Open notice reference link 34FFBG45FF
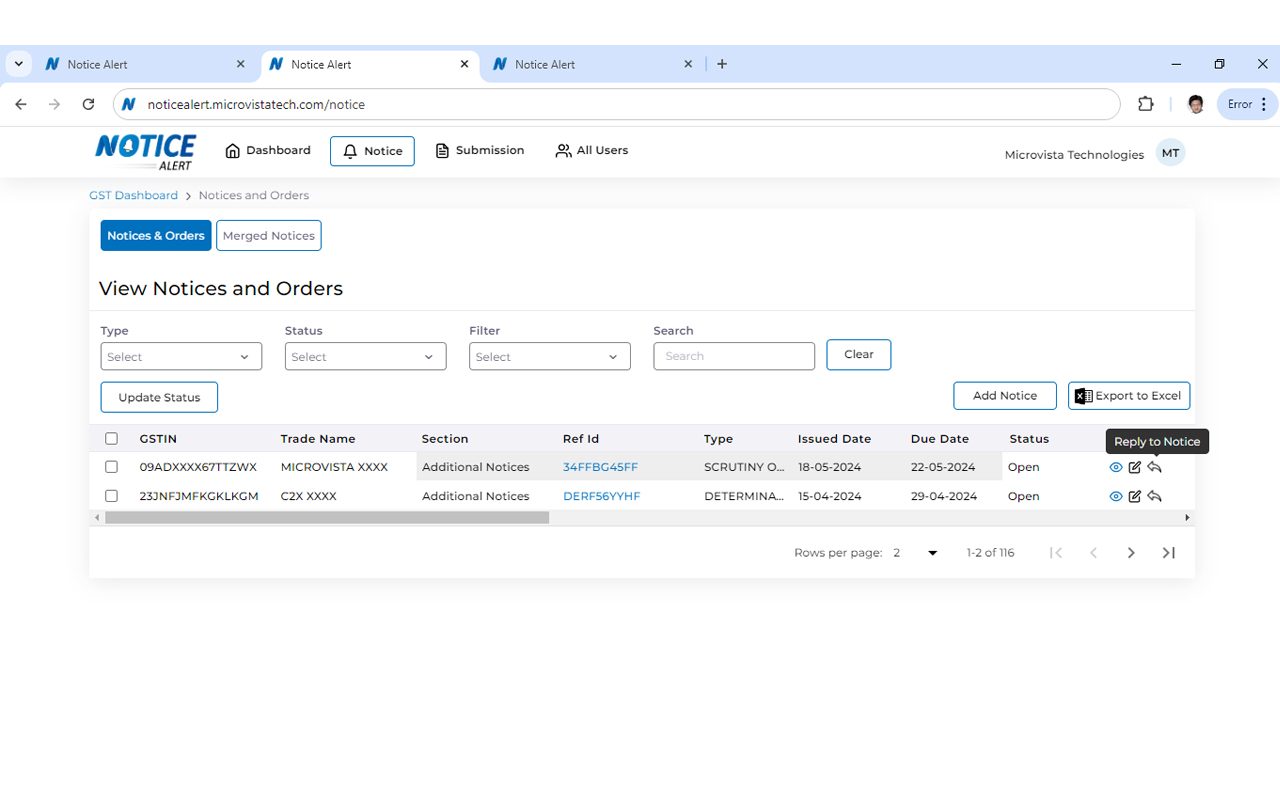1280x800 pixels. (x=600, y=467)
